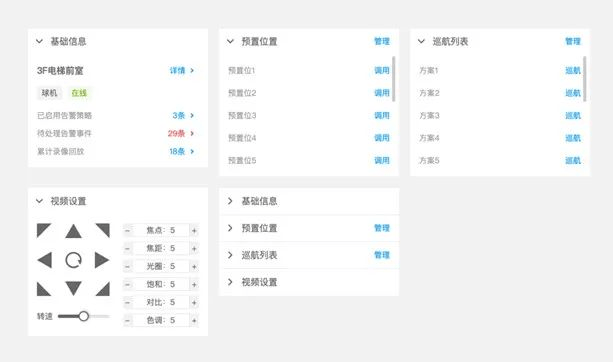
Task: Collapse the expanded 视频设置 panel
Action: [39, 201]
